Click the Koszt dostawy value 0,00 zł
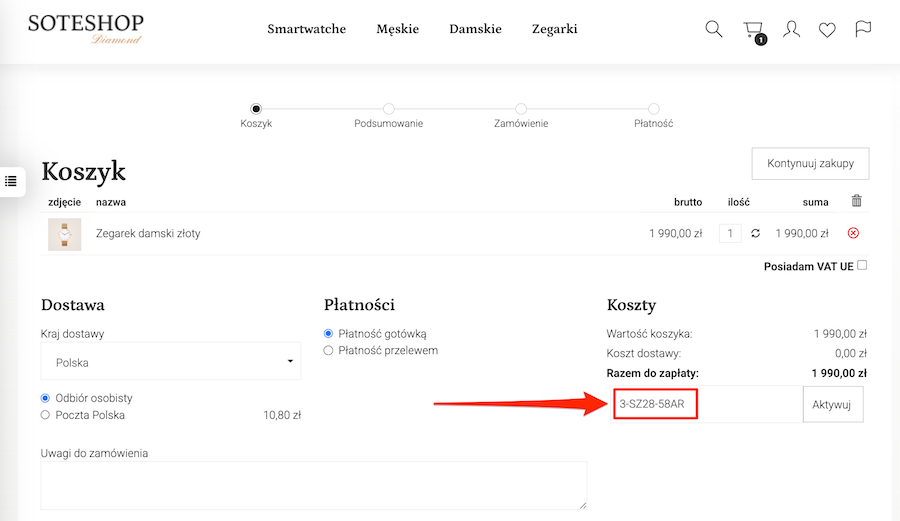Viewport: 900px width, 521px height. tap(851, 353)
